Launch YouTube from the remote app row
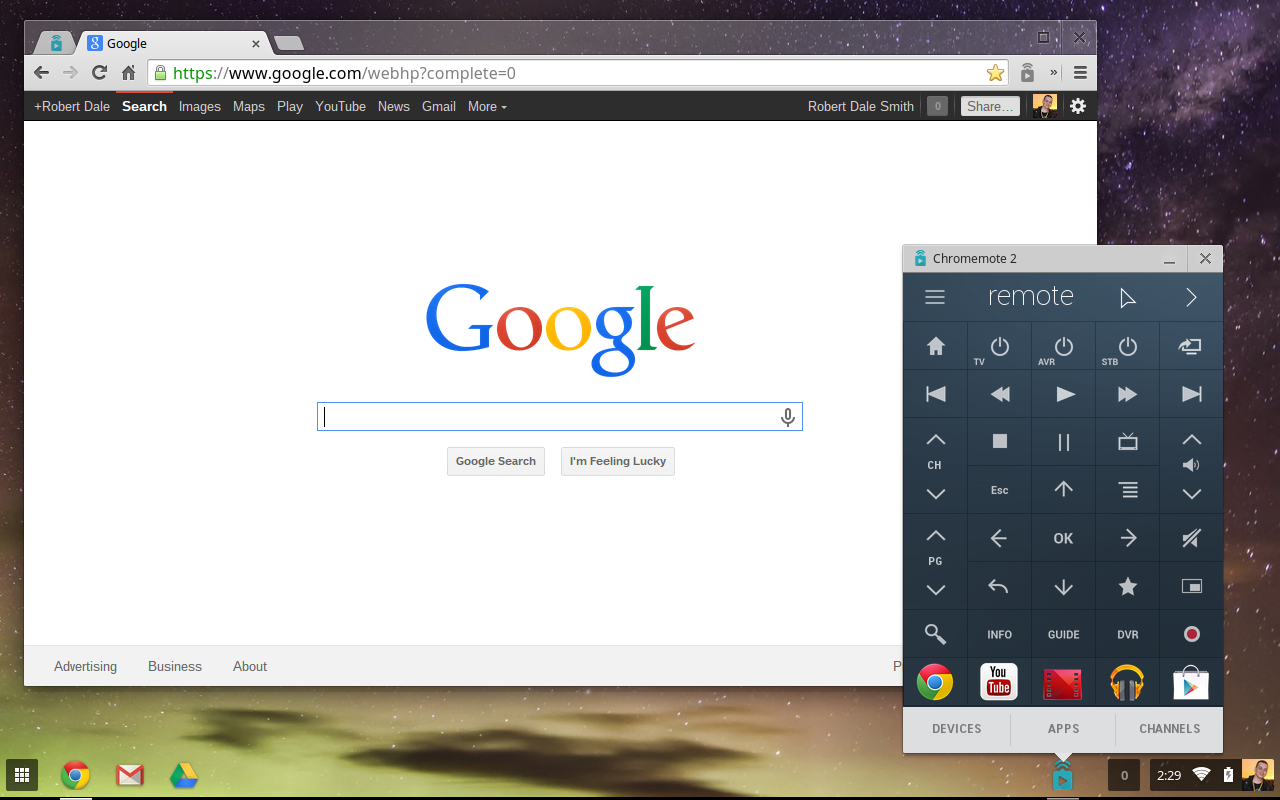The image size is (1280, 800). pos(999,682)
